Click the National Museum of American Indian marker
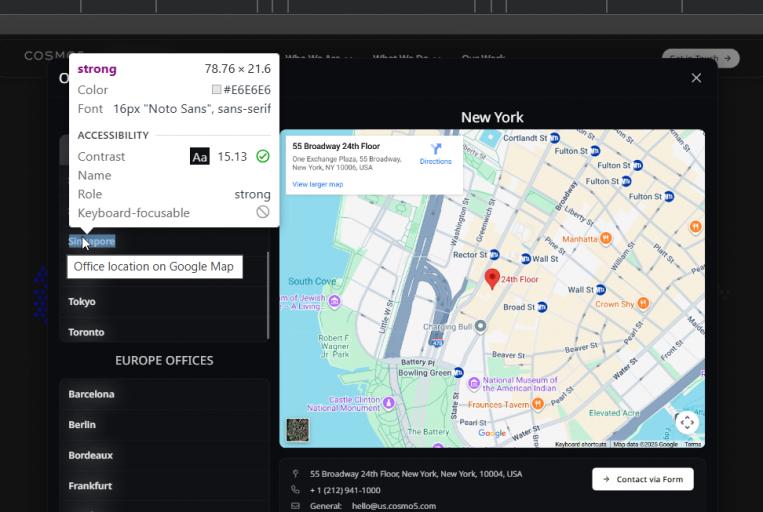The width and height of the screenshot is (763, 512). pos(474,384)
